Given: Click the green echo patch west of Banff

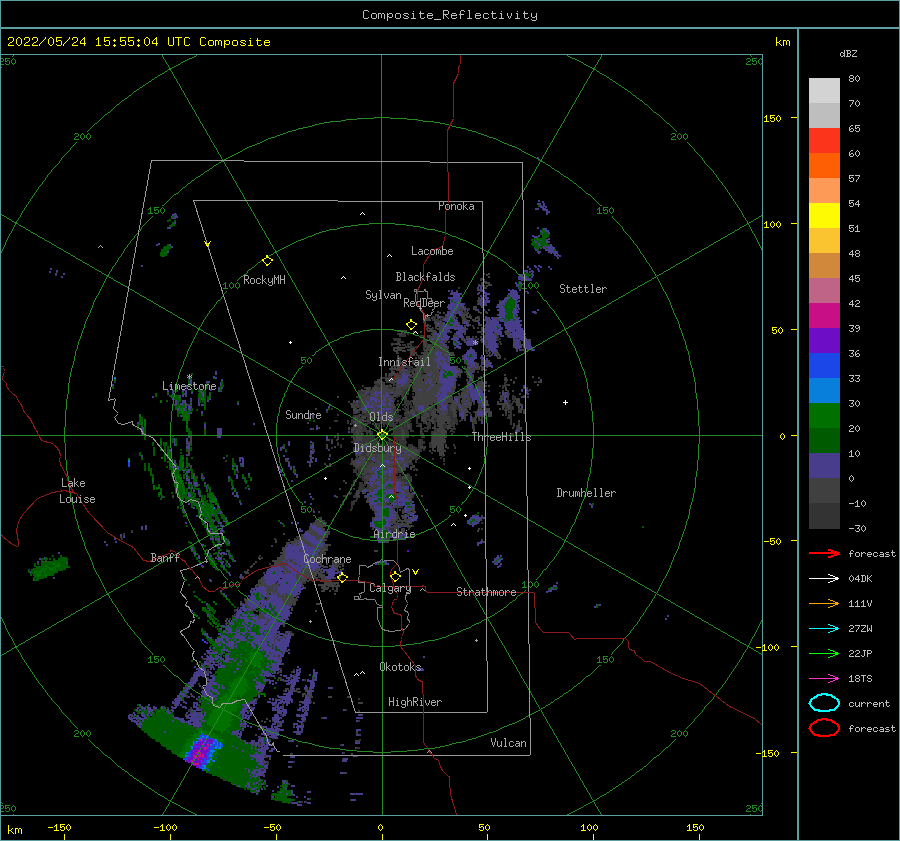Looking at the screenshot, I should (49, 567).
